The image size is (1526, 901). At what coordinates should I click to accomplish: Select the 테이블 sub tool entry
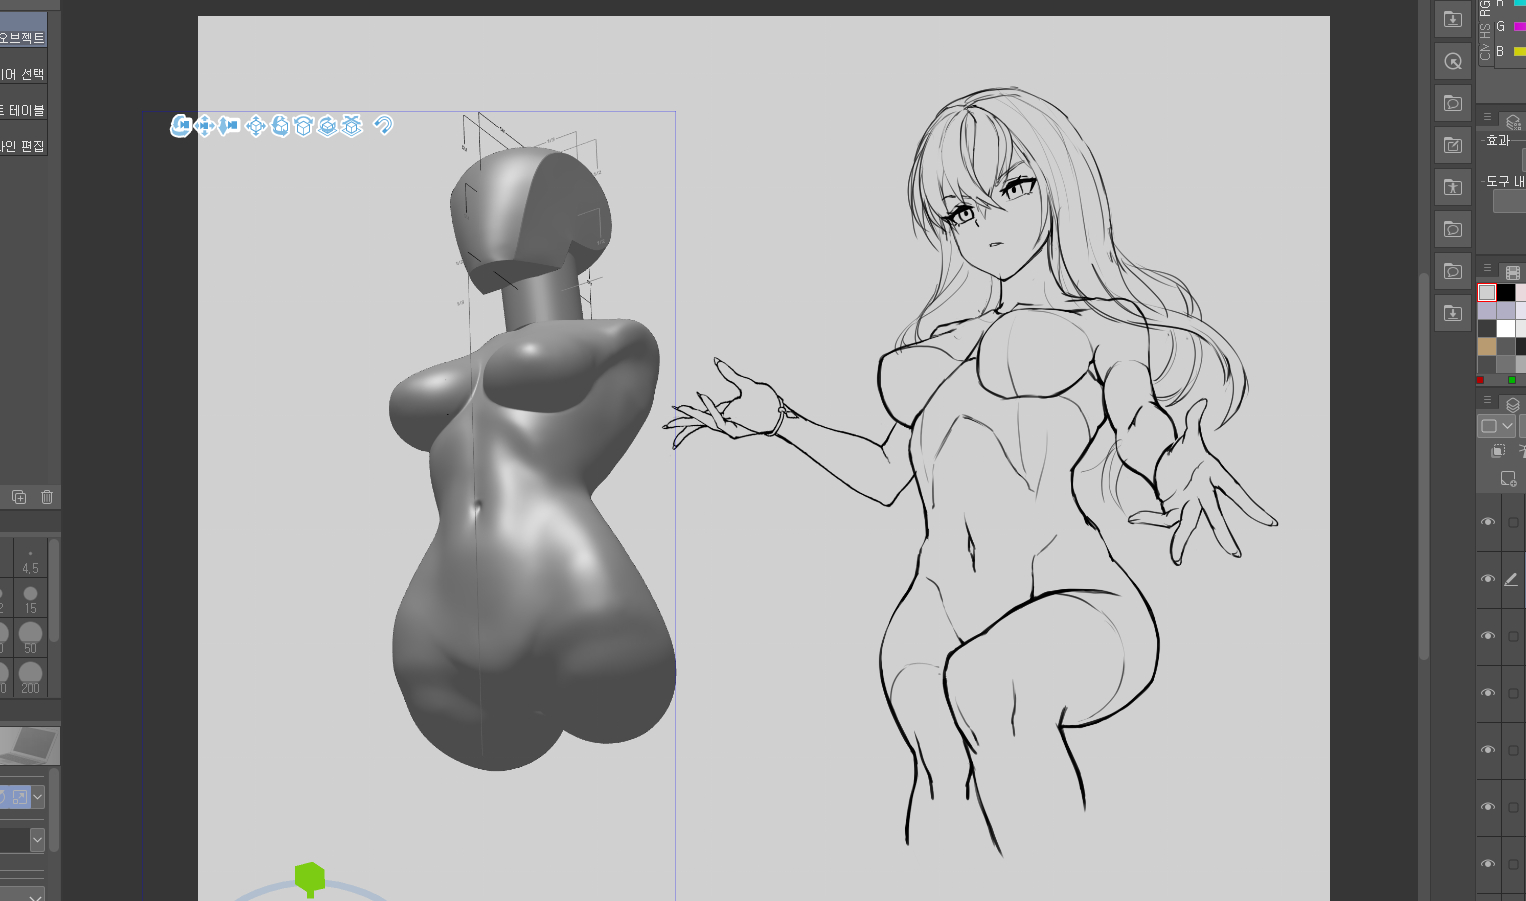point(23,110)
